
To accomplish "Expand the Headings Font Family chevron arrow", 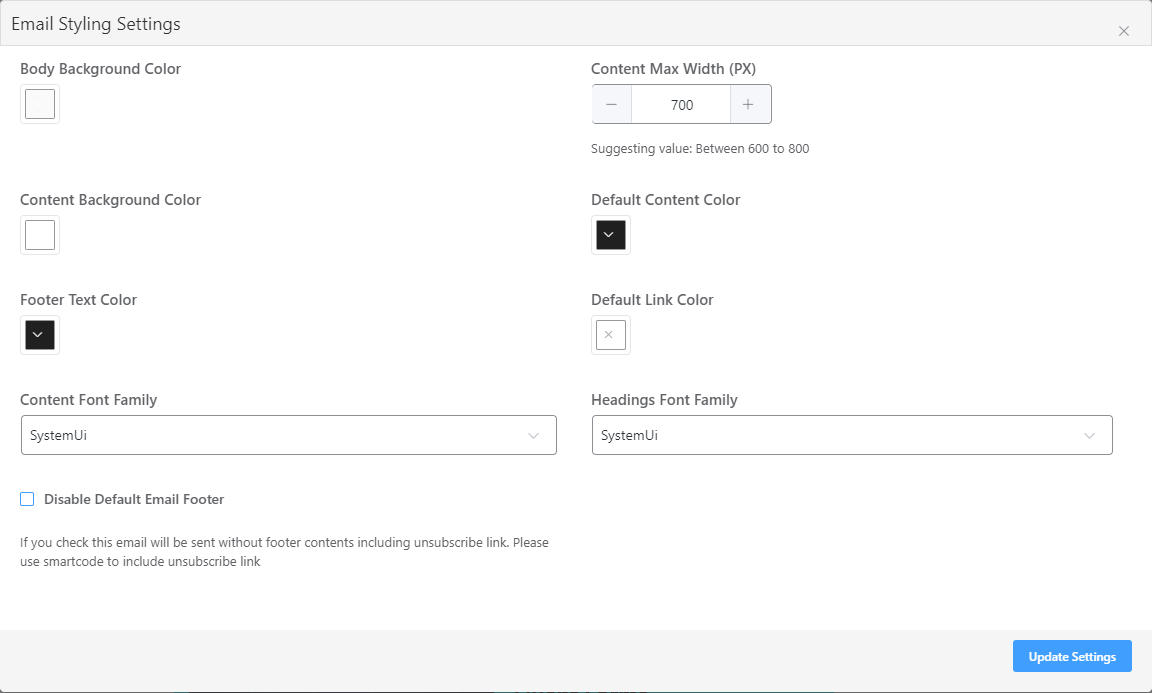I will (1090, 436).
